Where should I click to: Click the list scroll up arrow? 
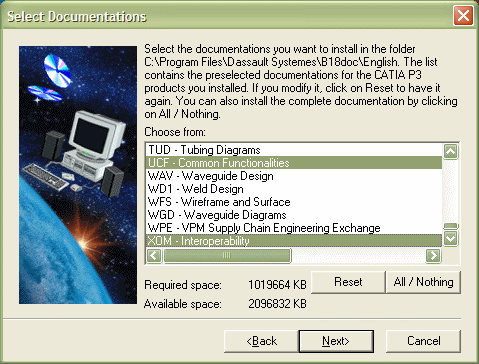[451, 152]
